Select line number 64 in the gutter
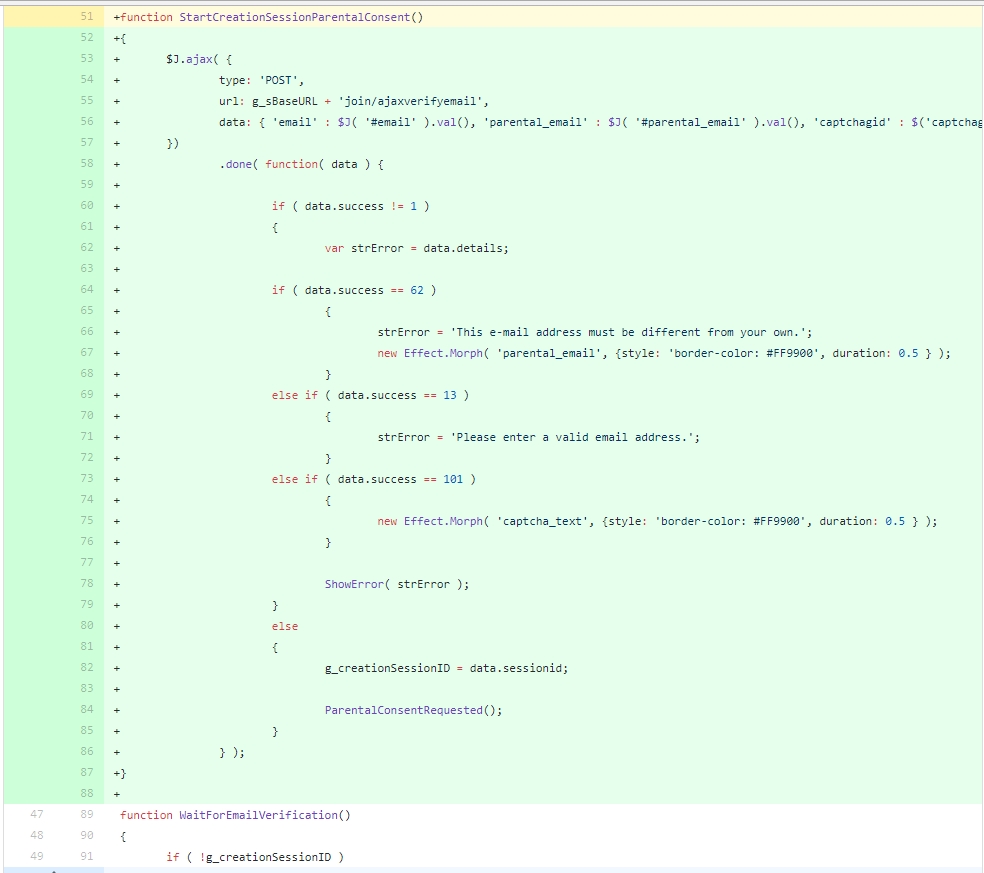 click(x=87, y=289)
